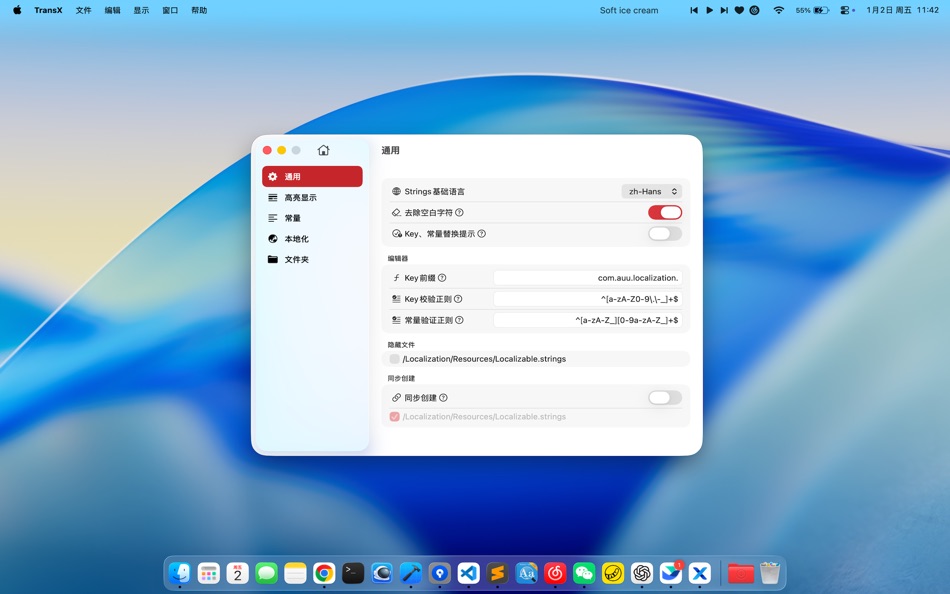Open the zh-Hans language dropdown

[x=652, y=191]
